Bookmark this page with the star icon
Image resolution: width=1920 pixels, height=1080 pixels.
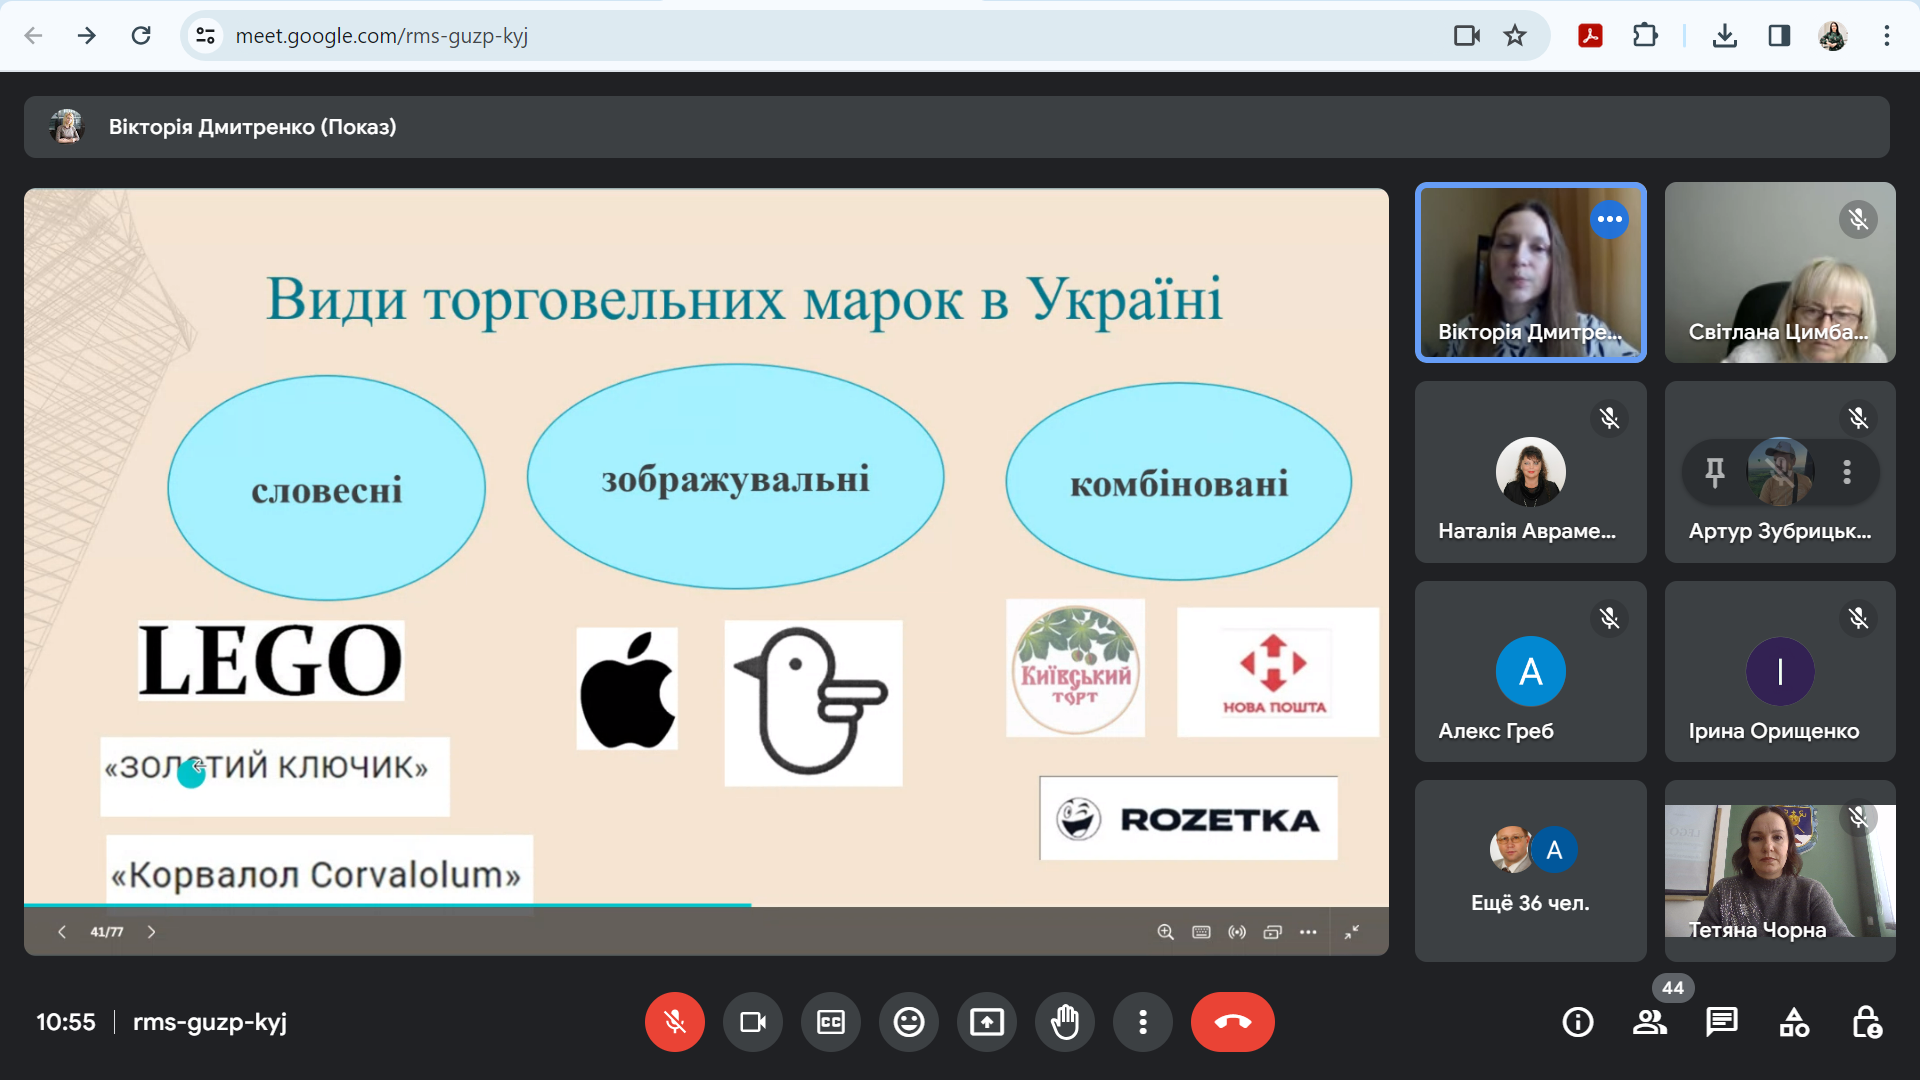[x=1515, y=36]
